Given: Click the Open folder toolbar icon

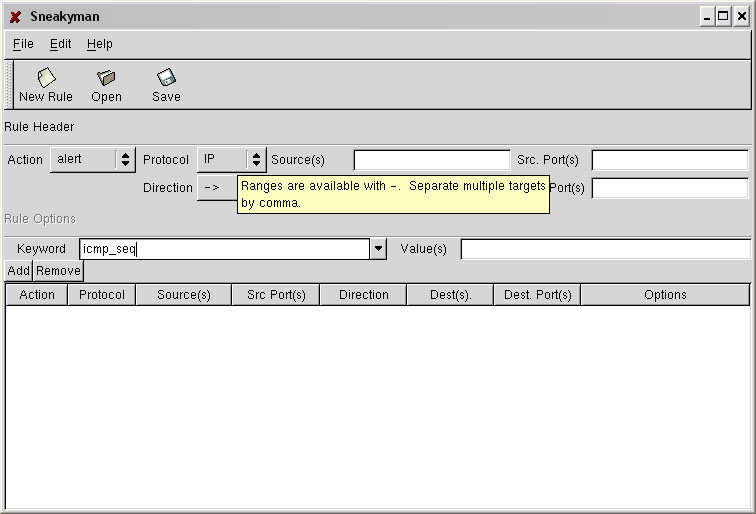Looking at the screenshot, I should click(106, 78).
